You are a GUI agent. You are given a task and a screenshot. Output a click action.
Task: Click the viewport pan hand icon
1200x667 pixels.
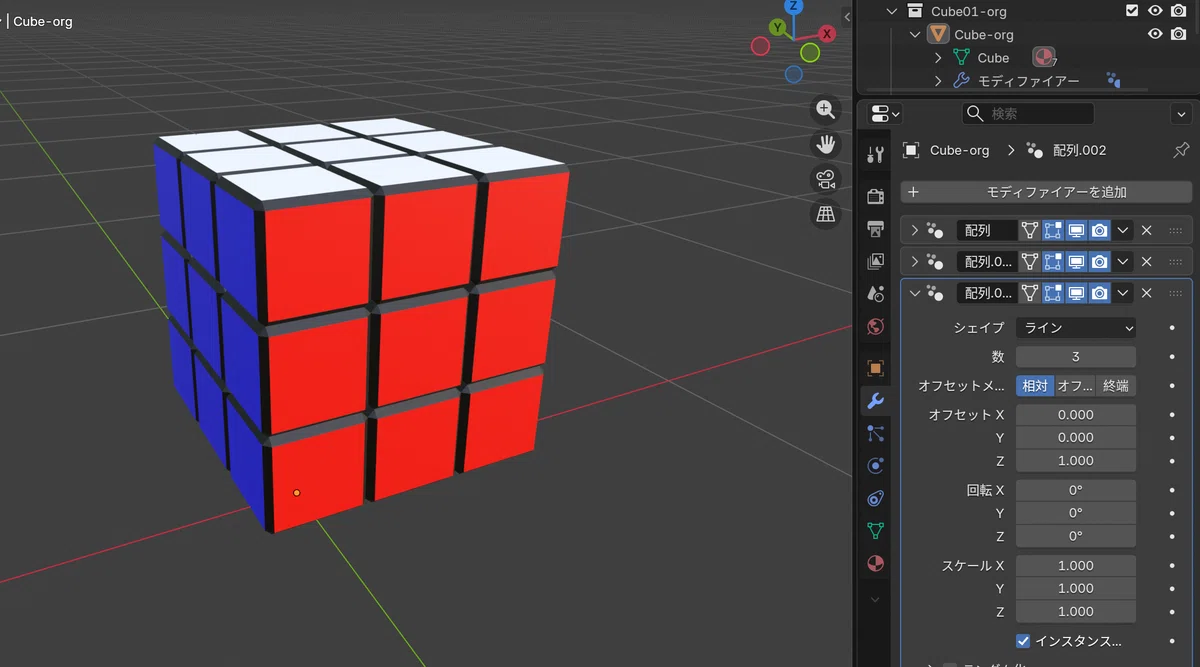click(825, 144)
